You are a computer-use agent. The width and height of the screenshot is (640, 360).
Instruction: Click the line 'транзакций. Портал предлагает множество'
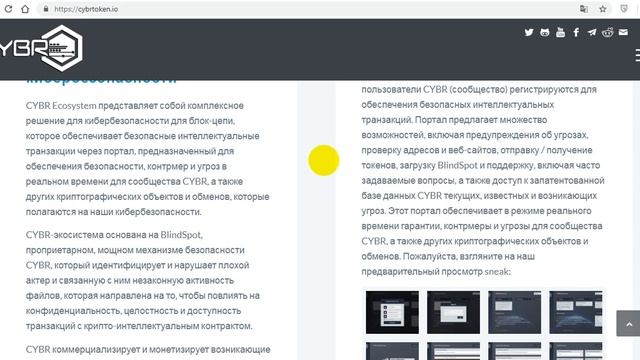click(454, 120)
